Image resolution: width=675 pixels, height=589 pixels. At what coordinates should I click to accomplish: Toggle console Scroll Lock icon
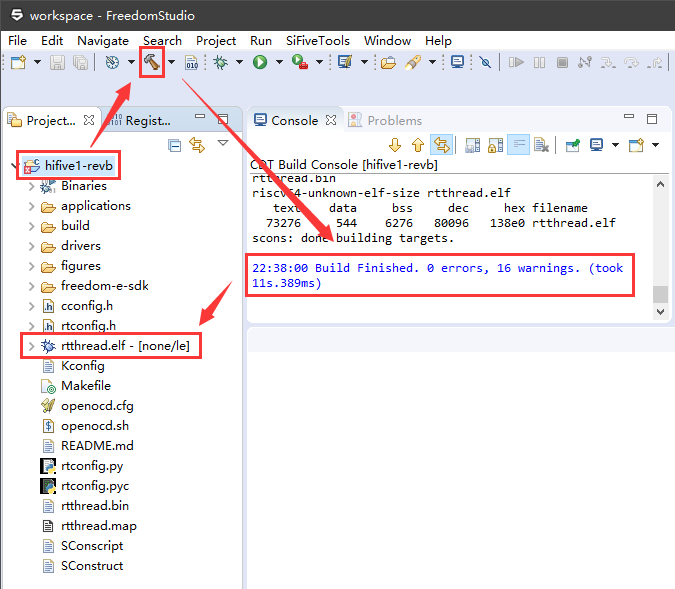pyautogui.click(x=495, y=145)
